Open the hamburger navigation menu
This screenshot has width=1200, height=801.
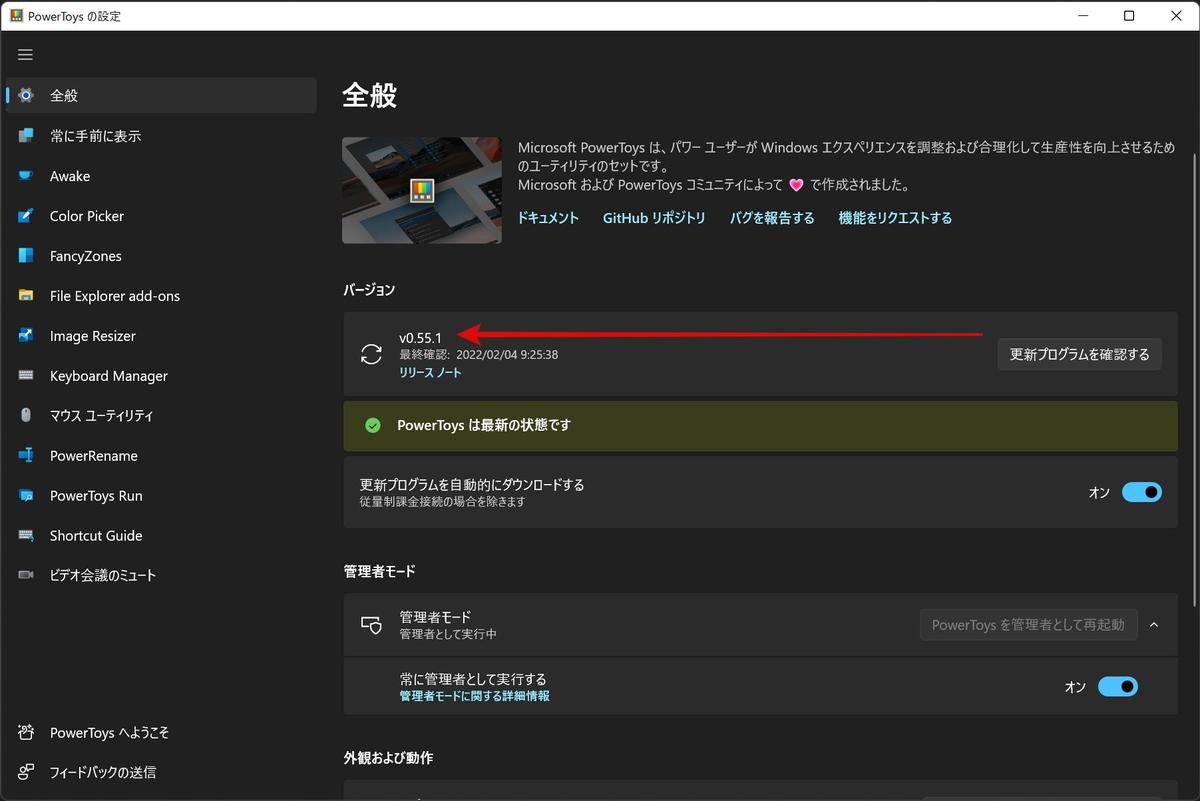(25, 55)
